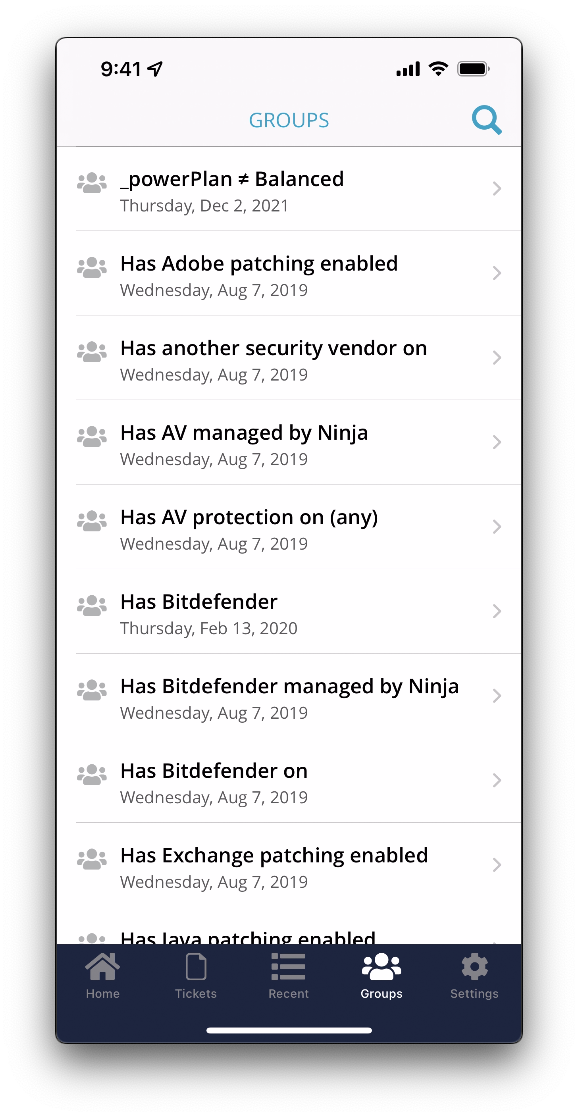
Task: Select the Has AV protection on (any) group
Action: [289, 526]
